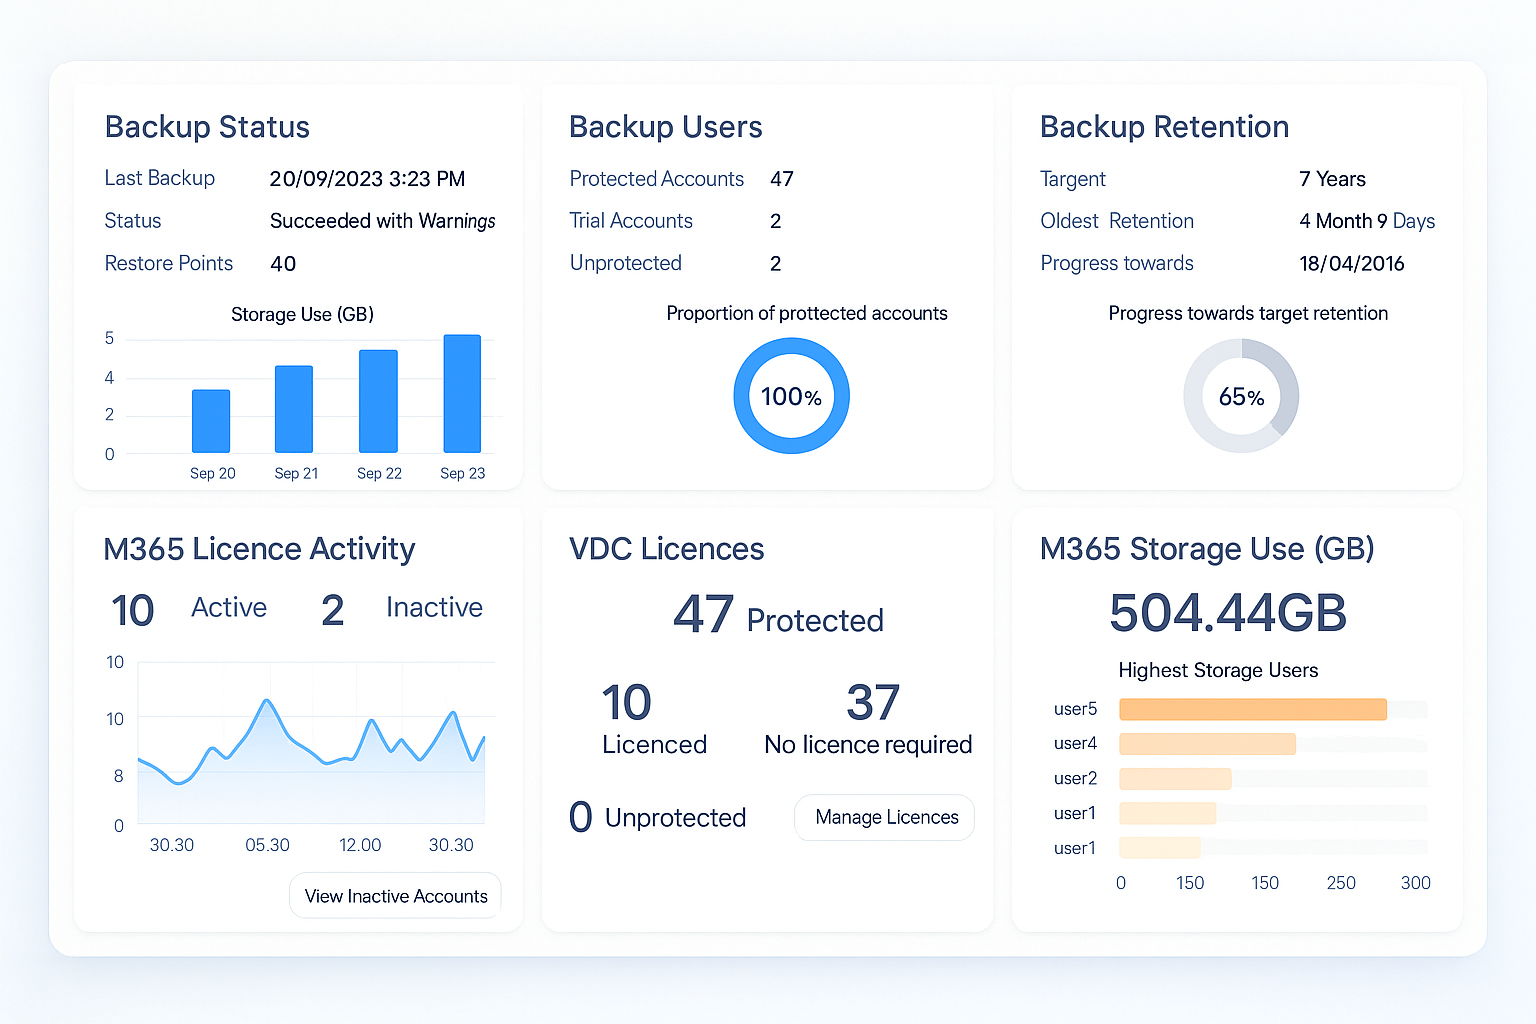Select the Sep 20 storage bar
Screen dimensions: 1536x1024
(x=211, y=421)
